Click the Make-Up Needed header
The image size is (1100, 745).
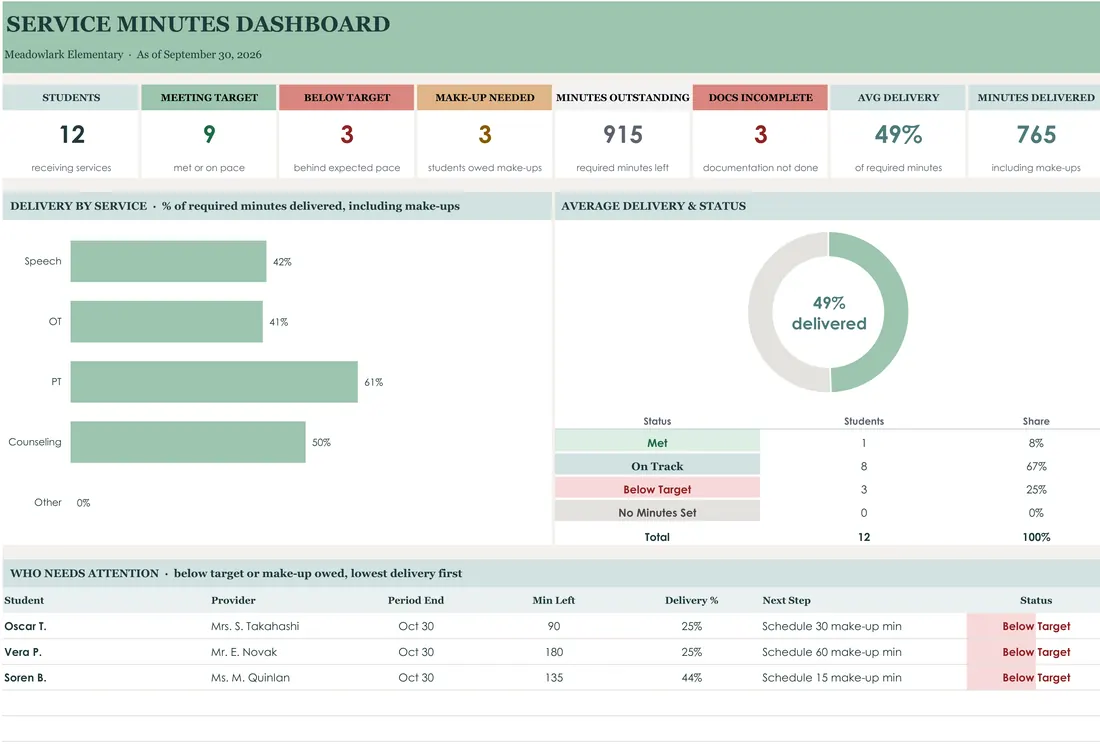(x=485, y=98)
